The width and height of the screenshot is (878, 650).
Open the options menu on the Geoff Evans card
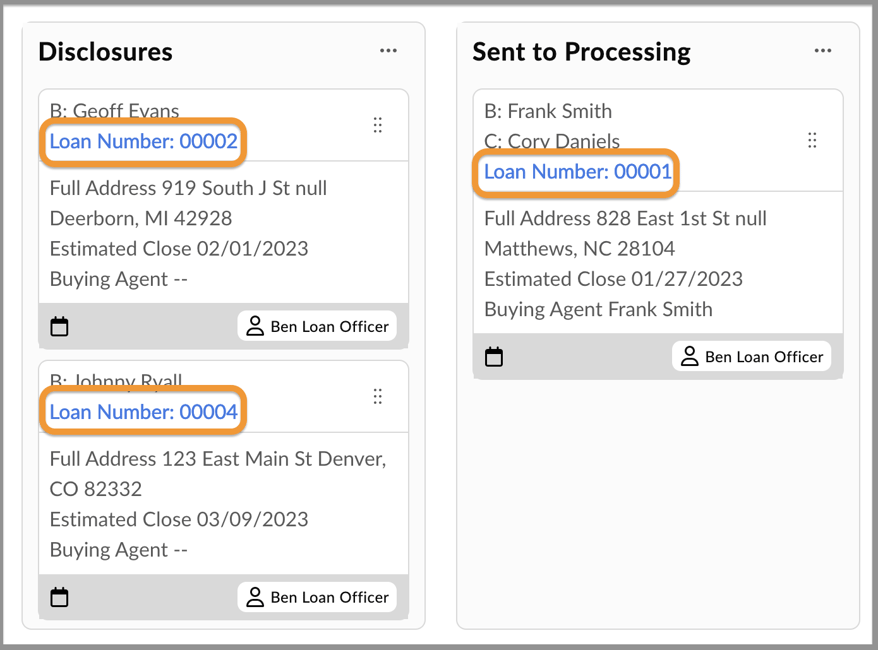[378, 124]
